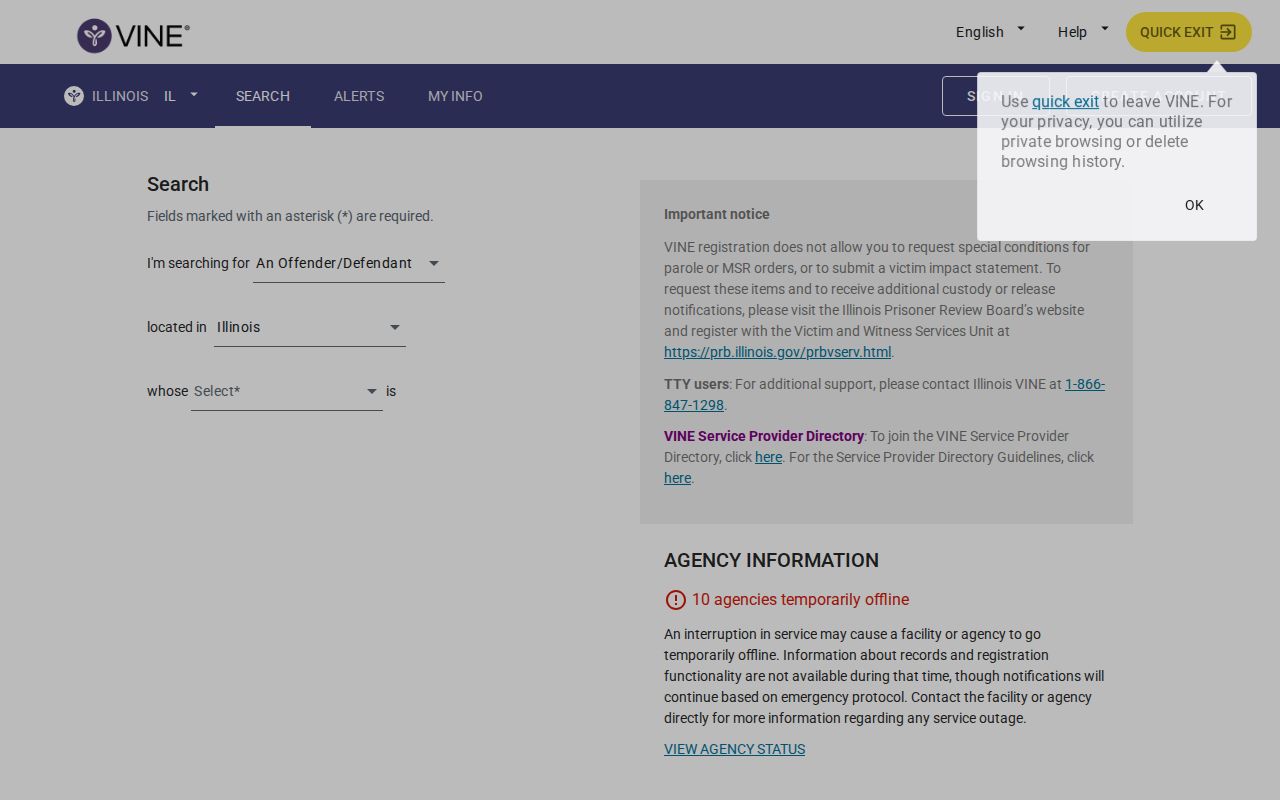This screenshot has height=800, width=1280.
Task: Click the 'Important notice' heading
Action: tap(717, 214)
